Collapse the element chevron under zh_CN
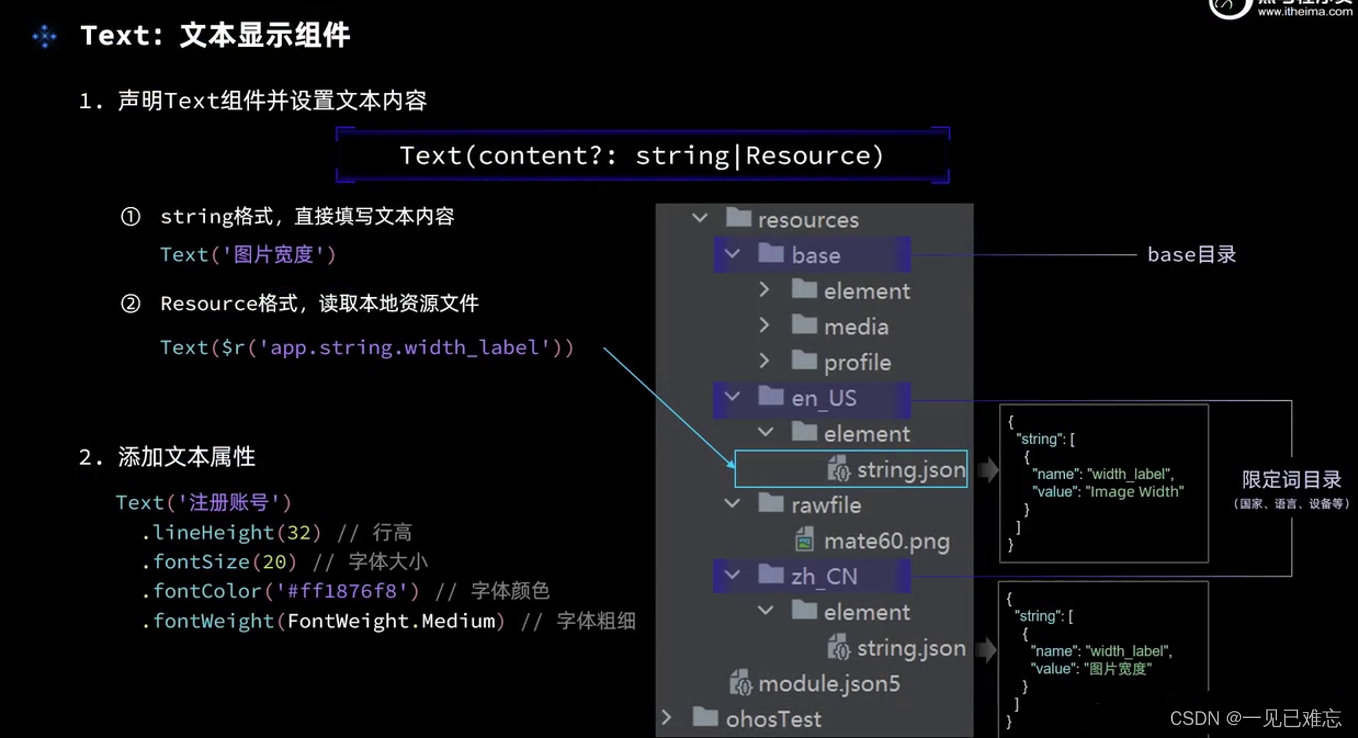The width and height of the screenshot is (1358, 738). pos(766,610)
